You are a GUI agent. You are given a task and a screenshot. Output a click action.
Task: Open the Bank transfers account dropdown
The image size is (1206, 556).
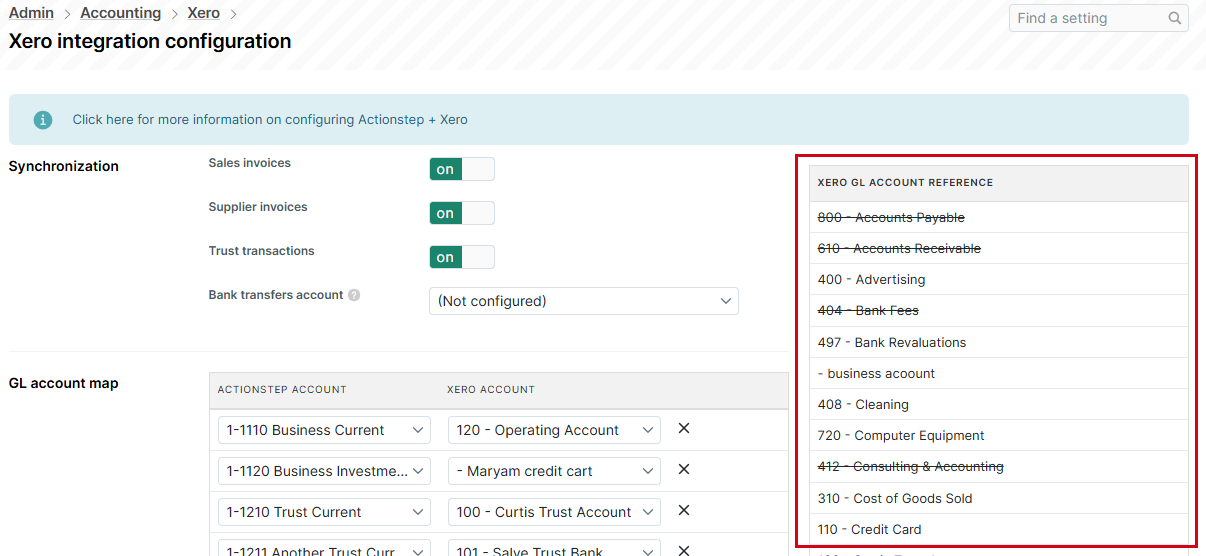584,301
